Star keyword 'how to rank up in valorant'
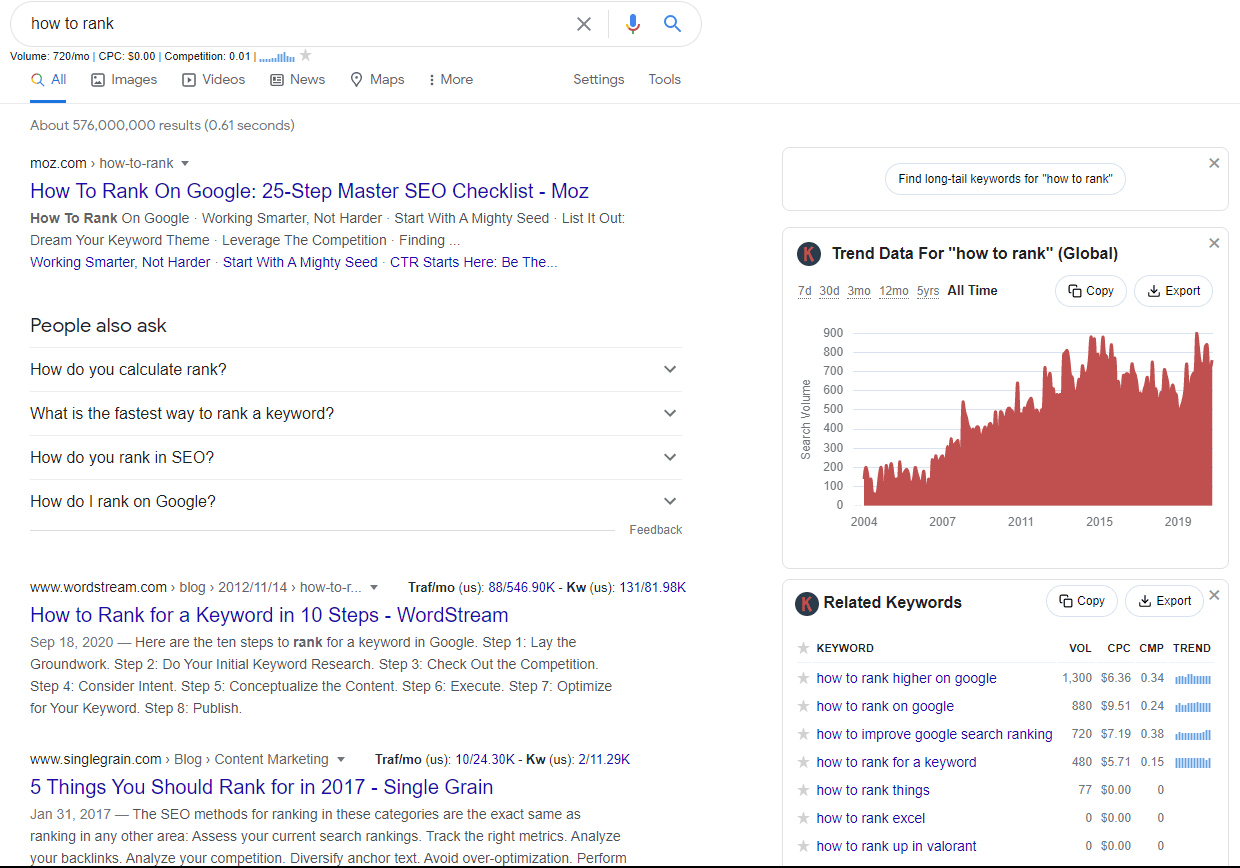Image resolution: width=1240 pixels, height=868 pixels. [x=802, y=846]
